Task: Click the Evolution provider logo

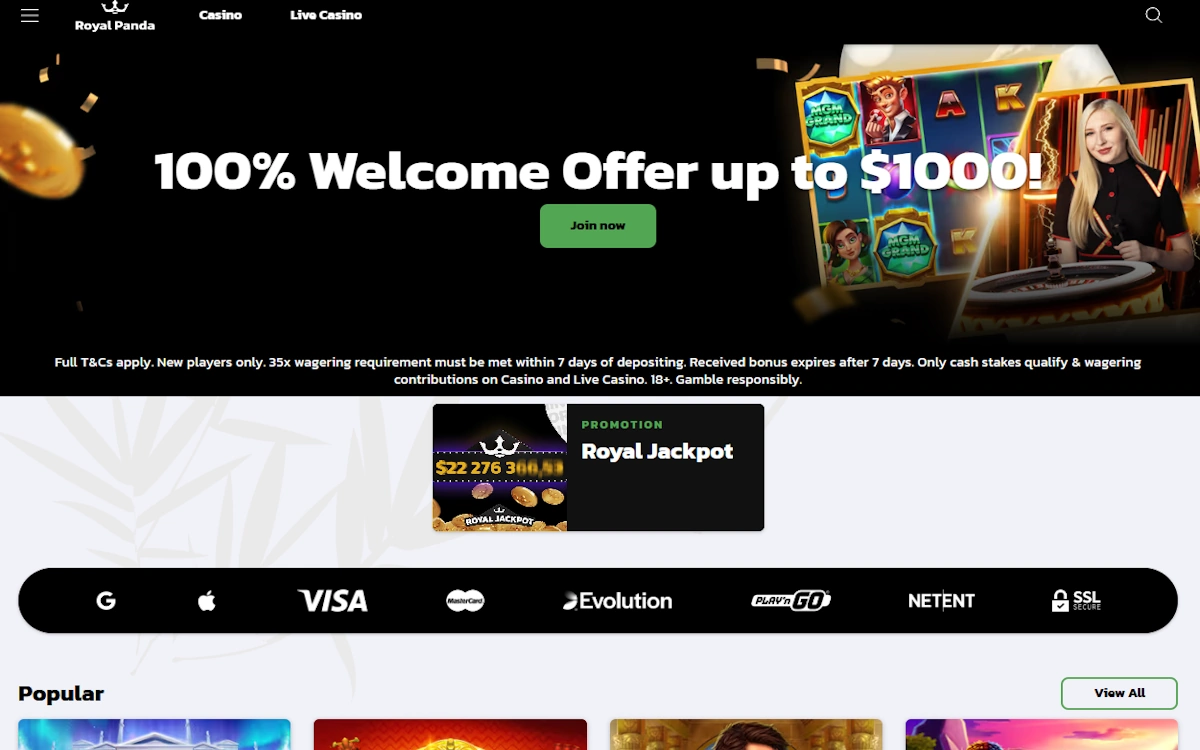Action: pos(617,601)
